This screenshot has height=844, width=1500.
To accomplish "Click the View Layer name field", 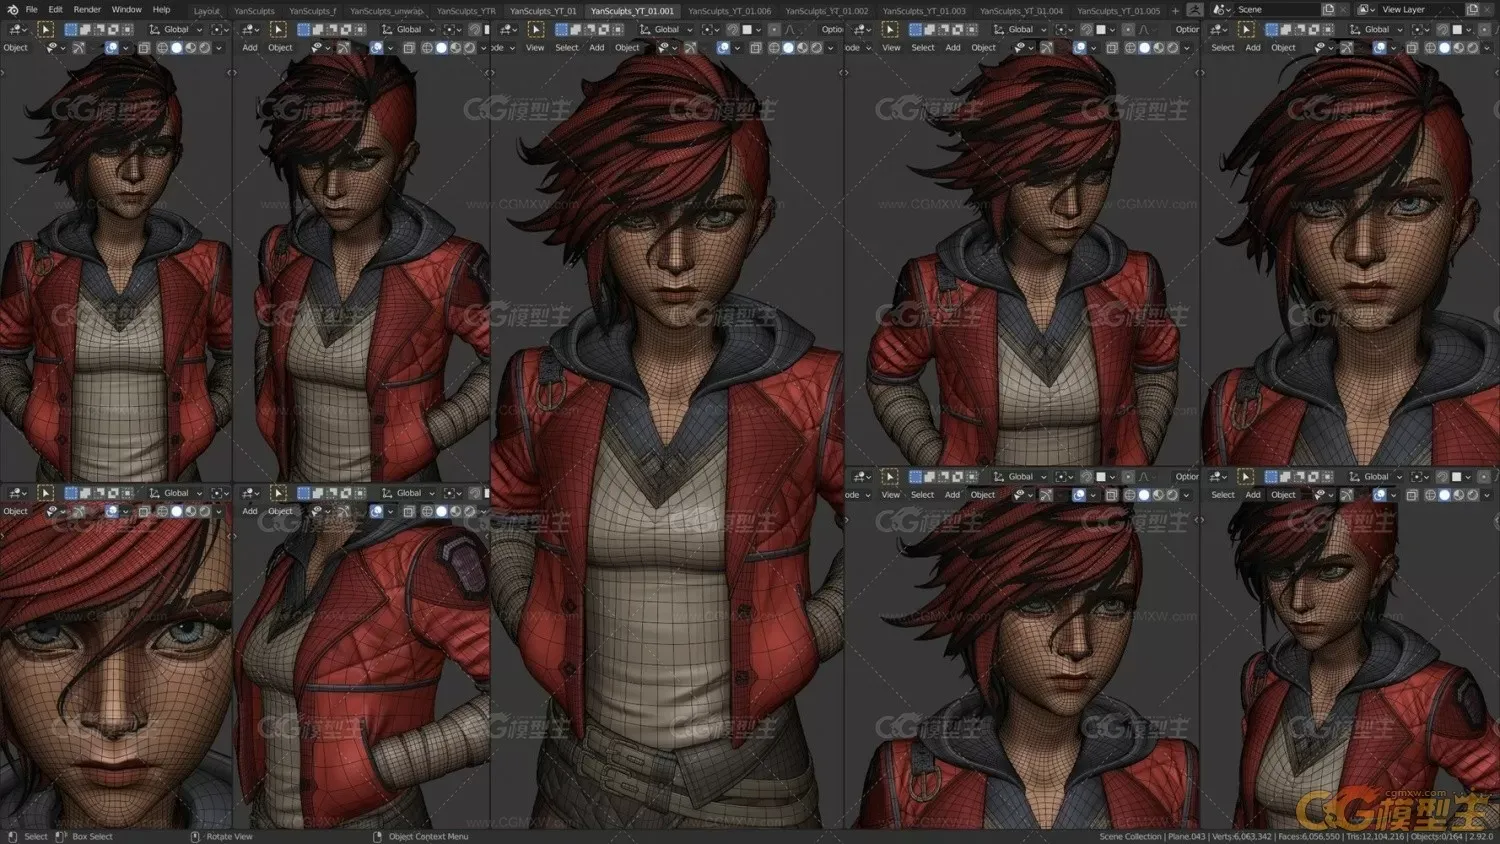I will pos(1421,9).
